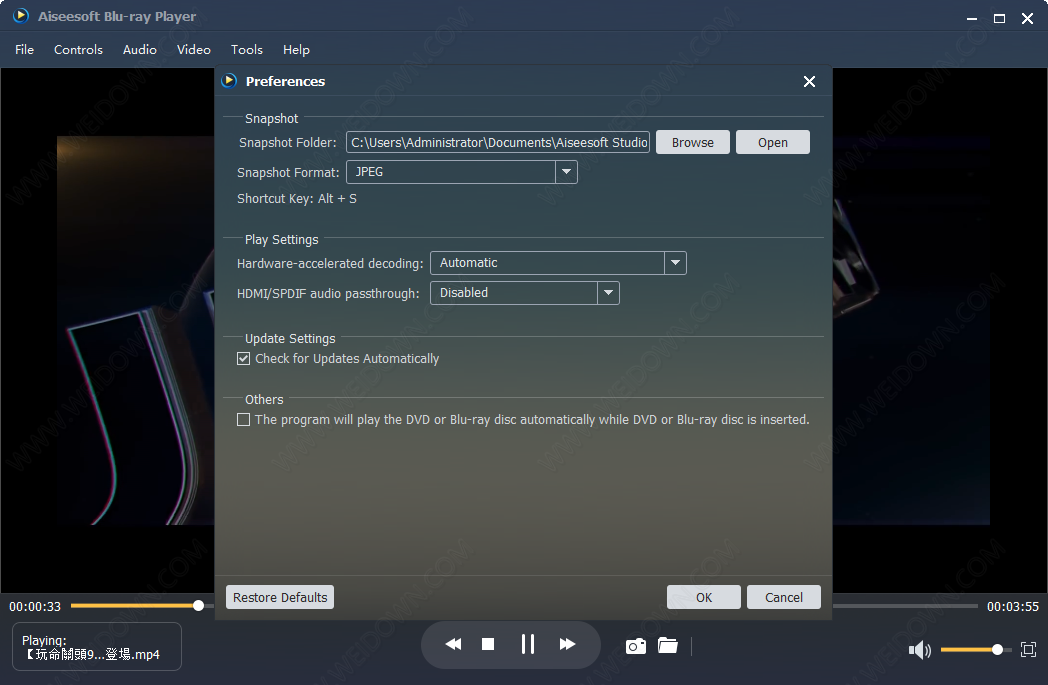Click the rewind playback button
1048x685 pixels.
[453, 645]
